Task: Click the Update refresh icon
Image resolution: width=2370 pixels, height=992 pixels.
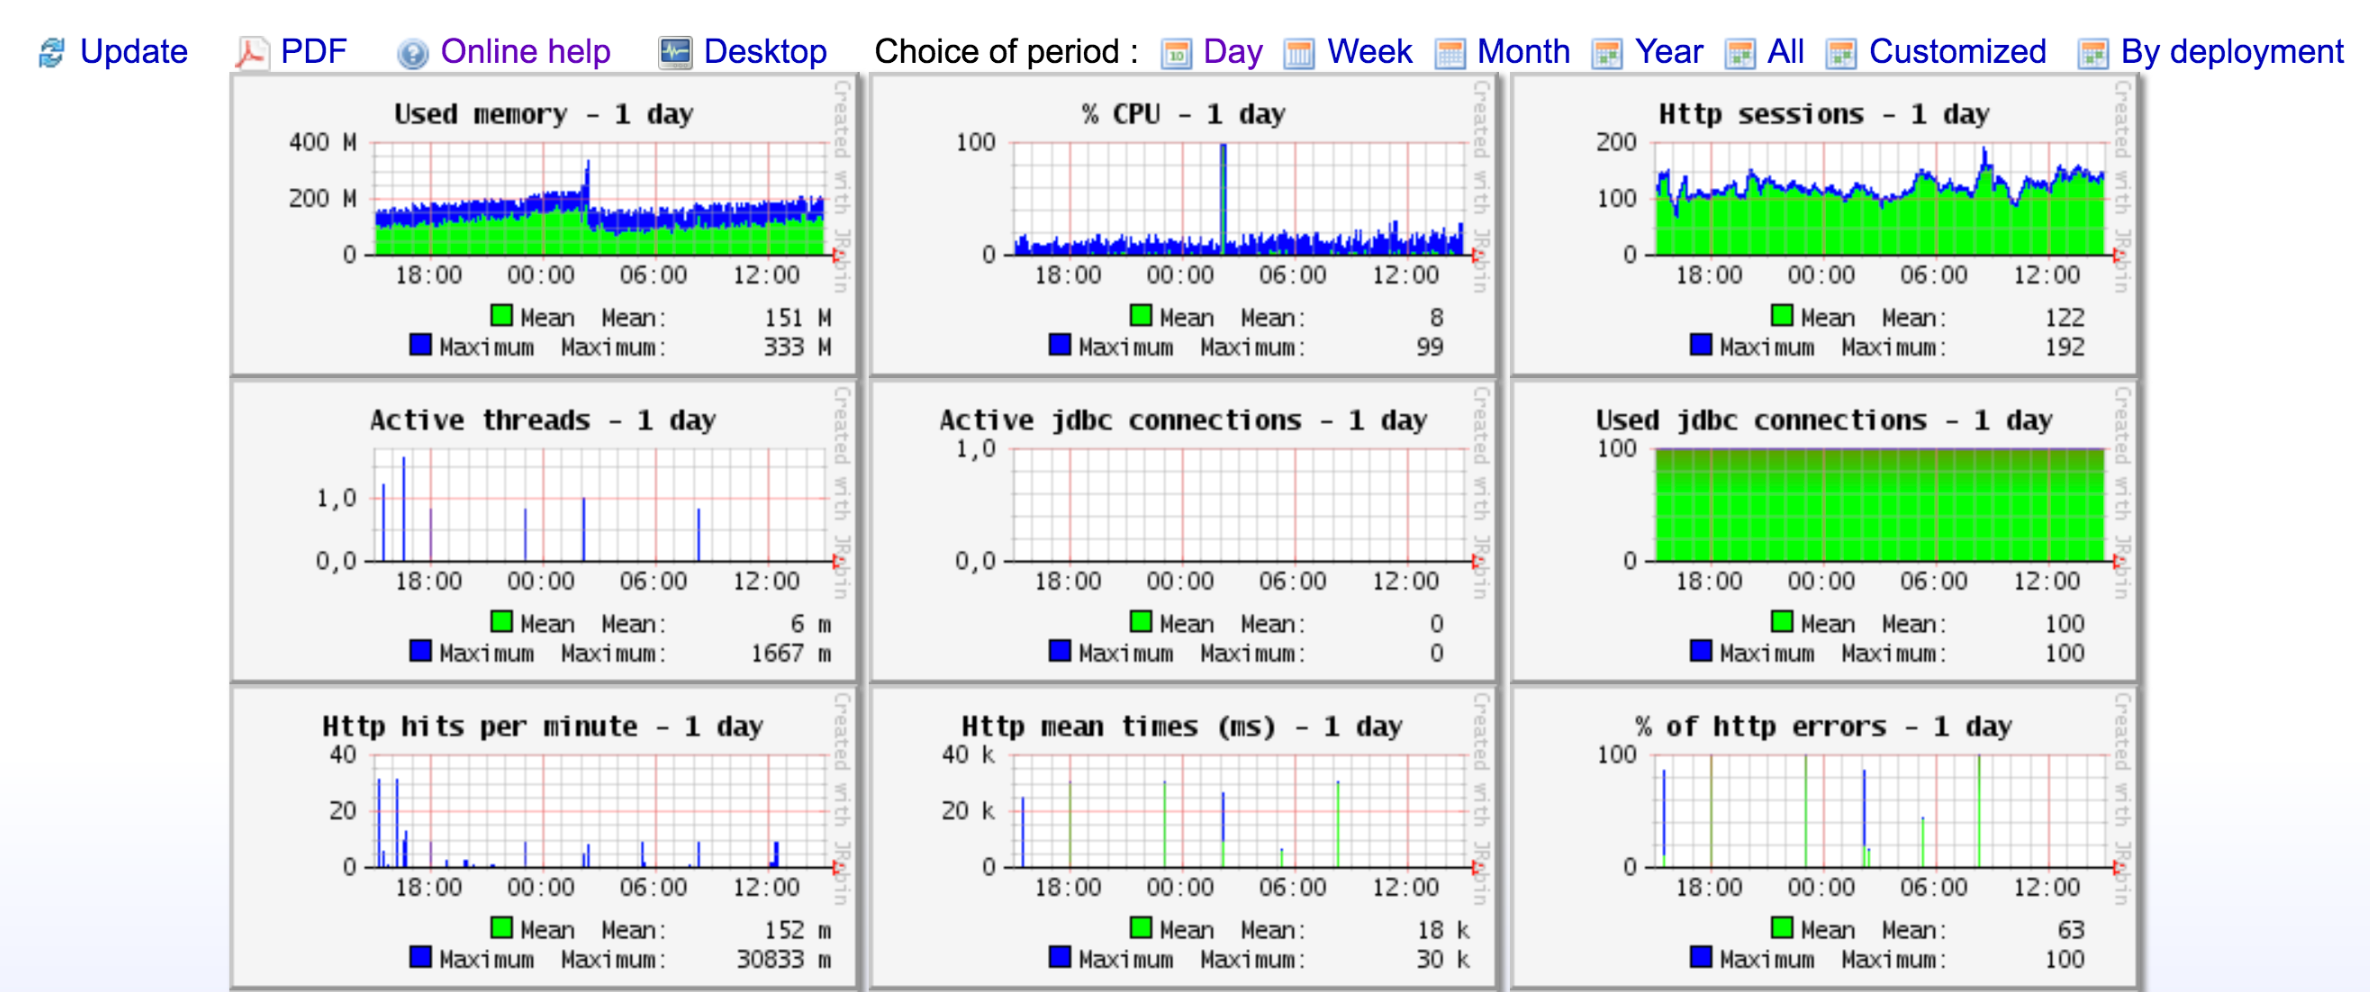Action: tap(49, 52)
